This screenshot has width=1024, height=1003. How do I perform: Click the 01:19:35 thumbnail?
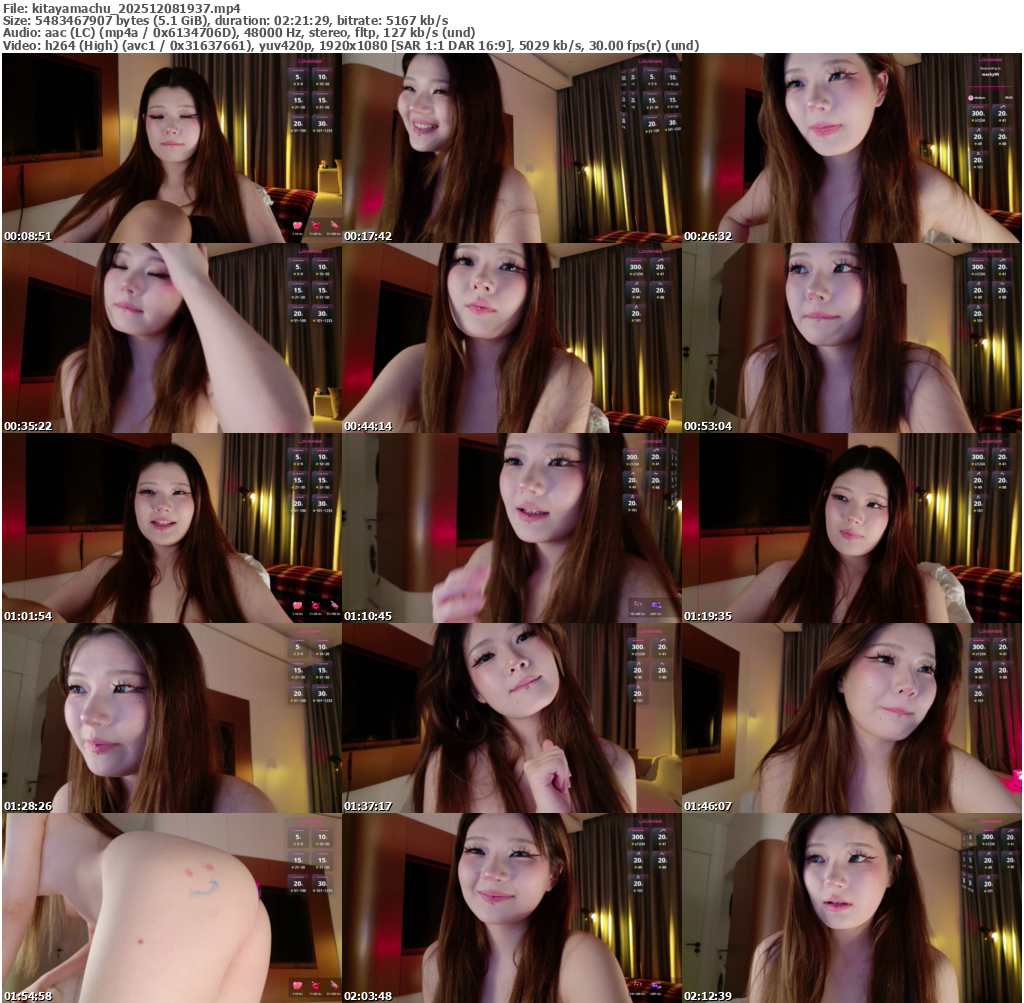[x=851, y=528]
